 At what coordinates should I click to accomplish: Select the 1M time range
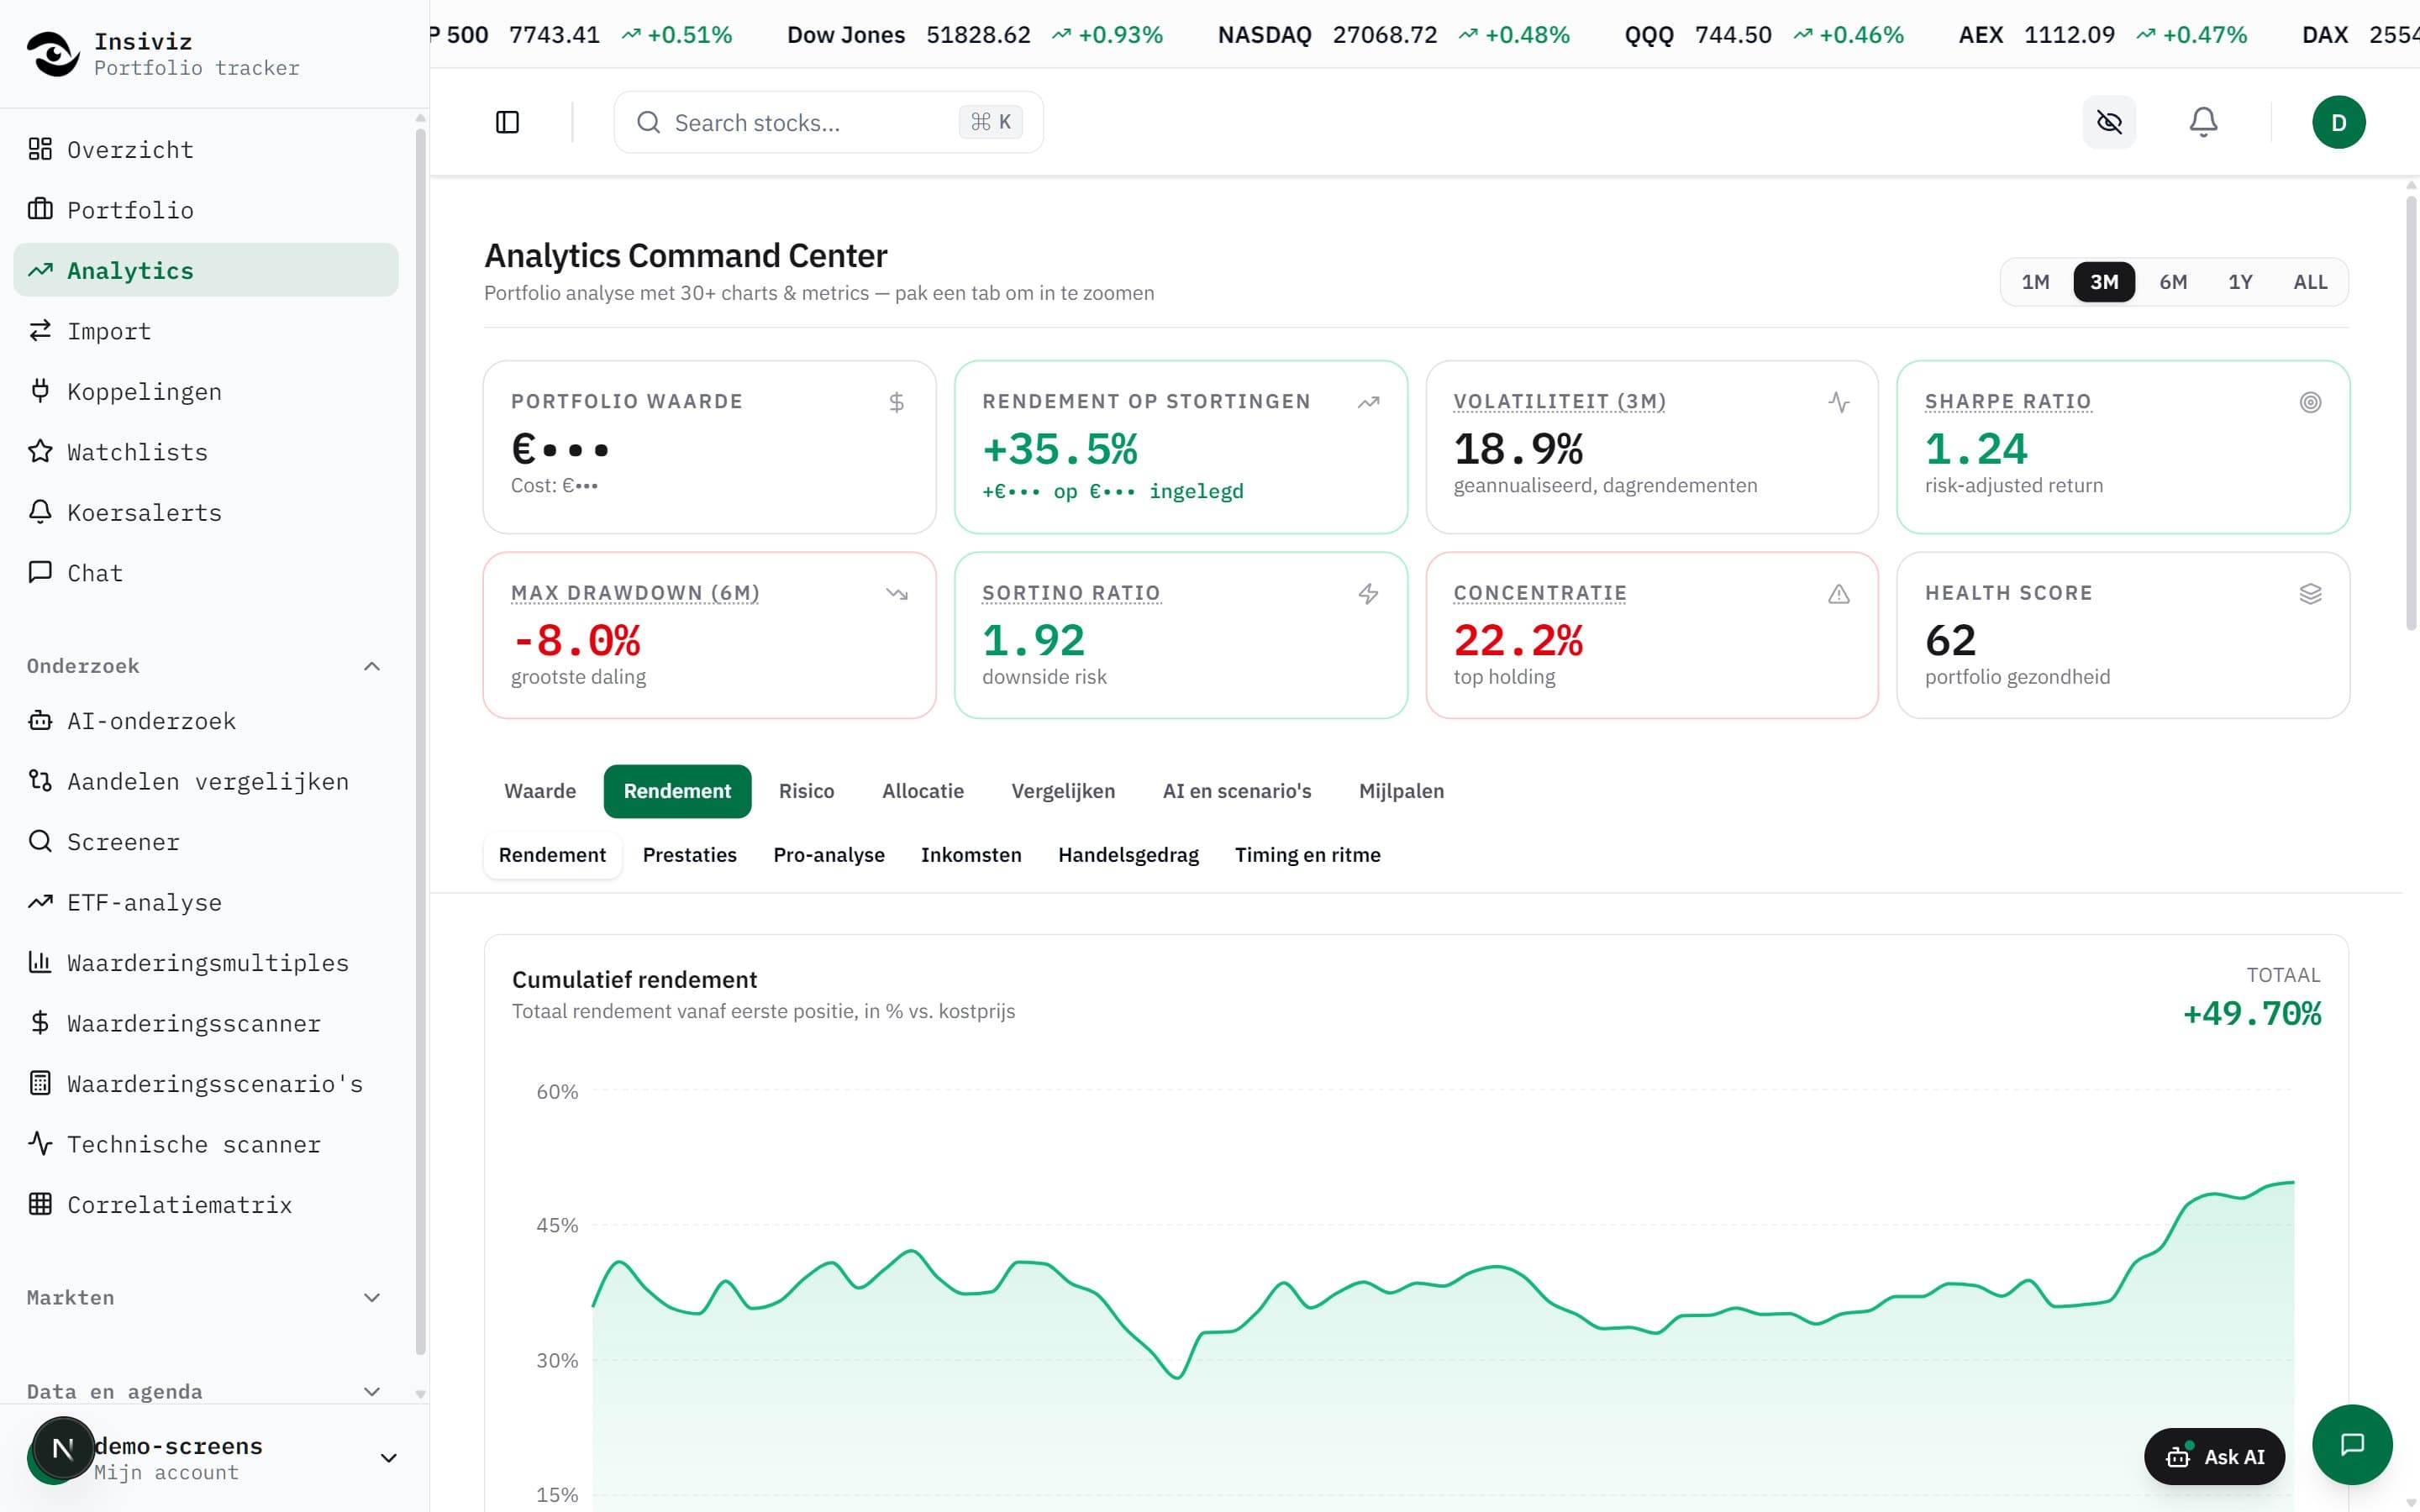pyautogui.click(x=2035, y=282)
